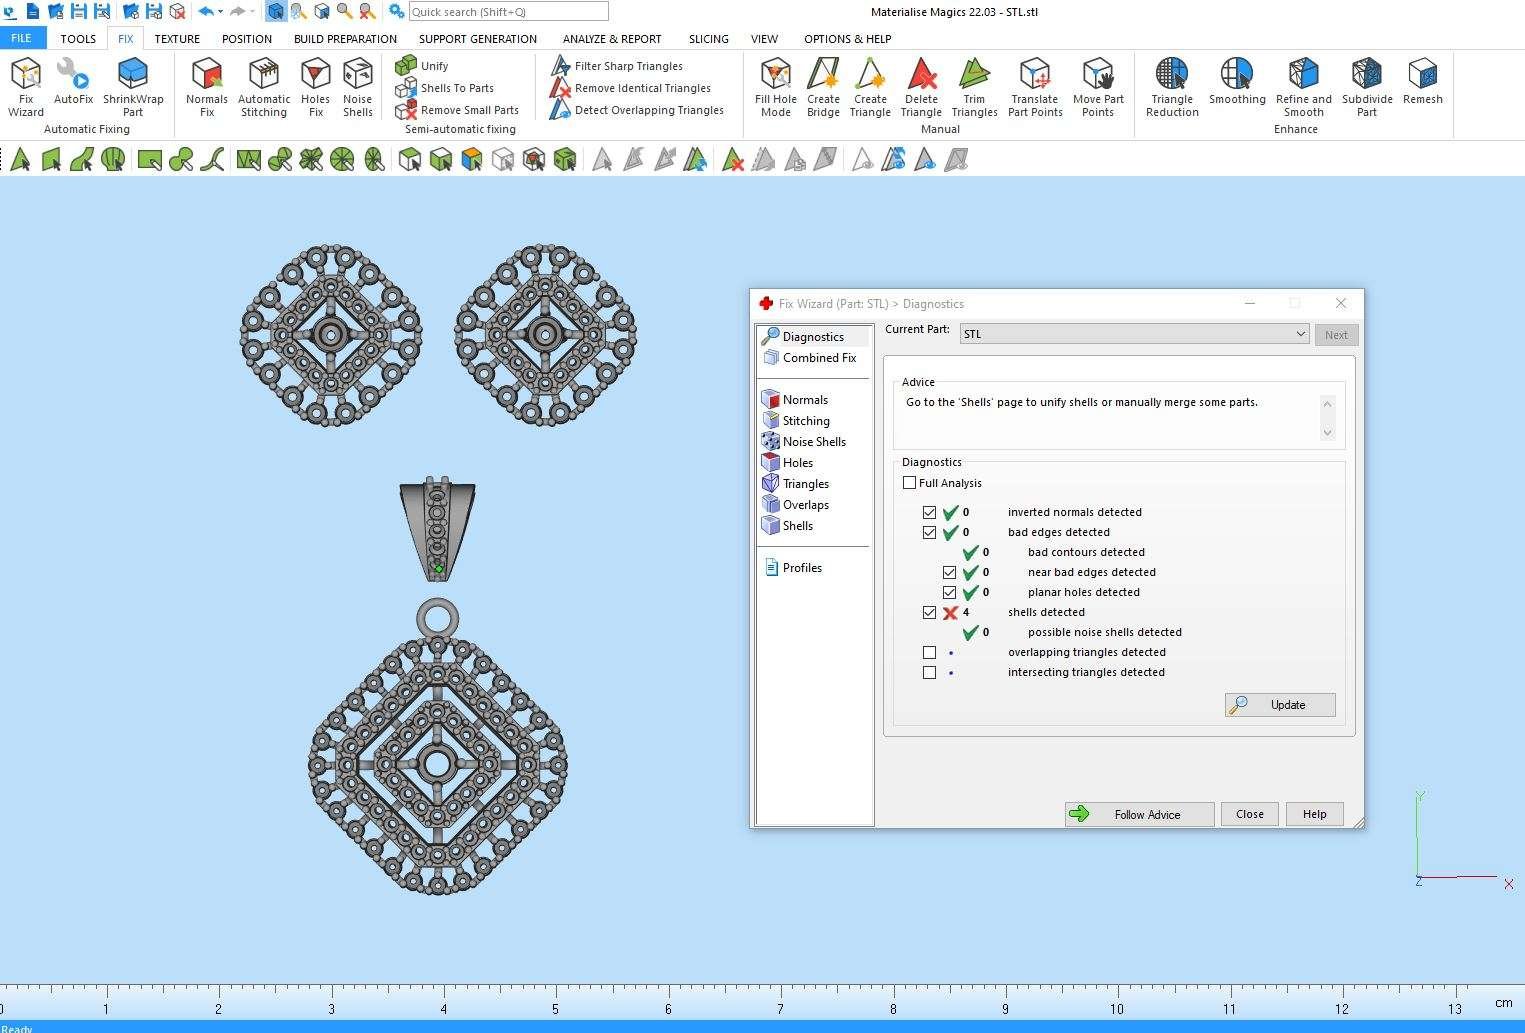The width and height of the screenshot is (1525, 1033).
Task: Open the Analyze & Report tab
Action: pos(611,39)
